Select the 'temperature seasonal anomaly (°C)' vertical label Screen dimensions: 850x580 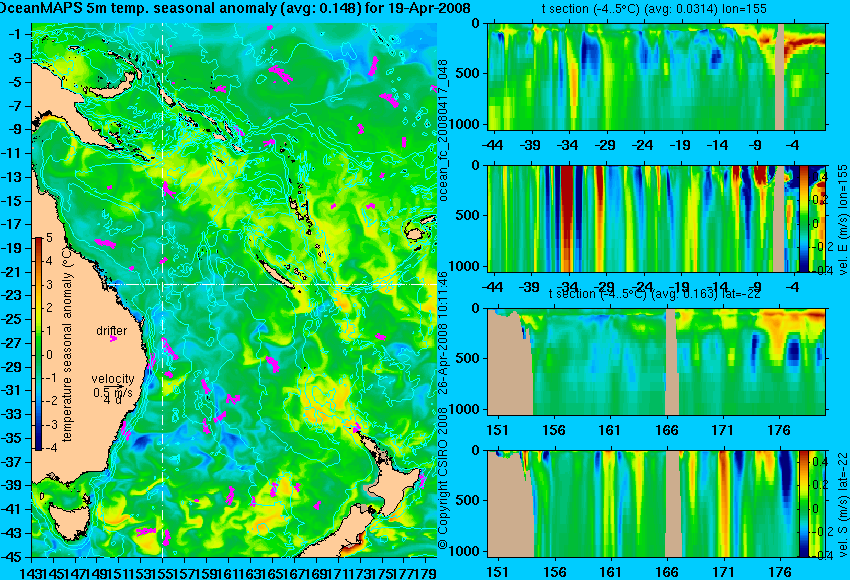click(67, 343)
